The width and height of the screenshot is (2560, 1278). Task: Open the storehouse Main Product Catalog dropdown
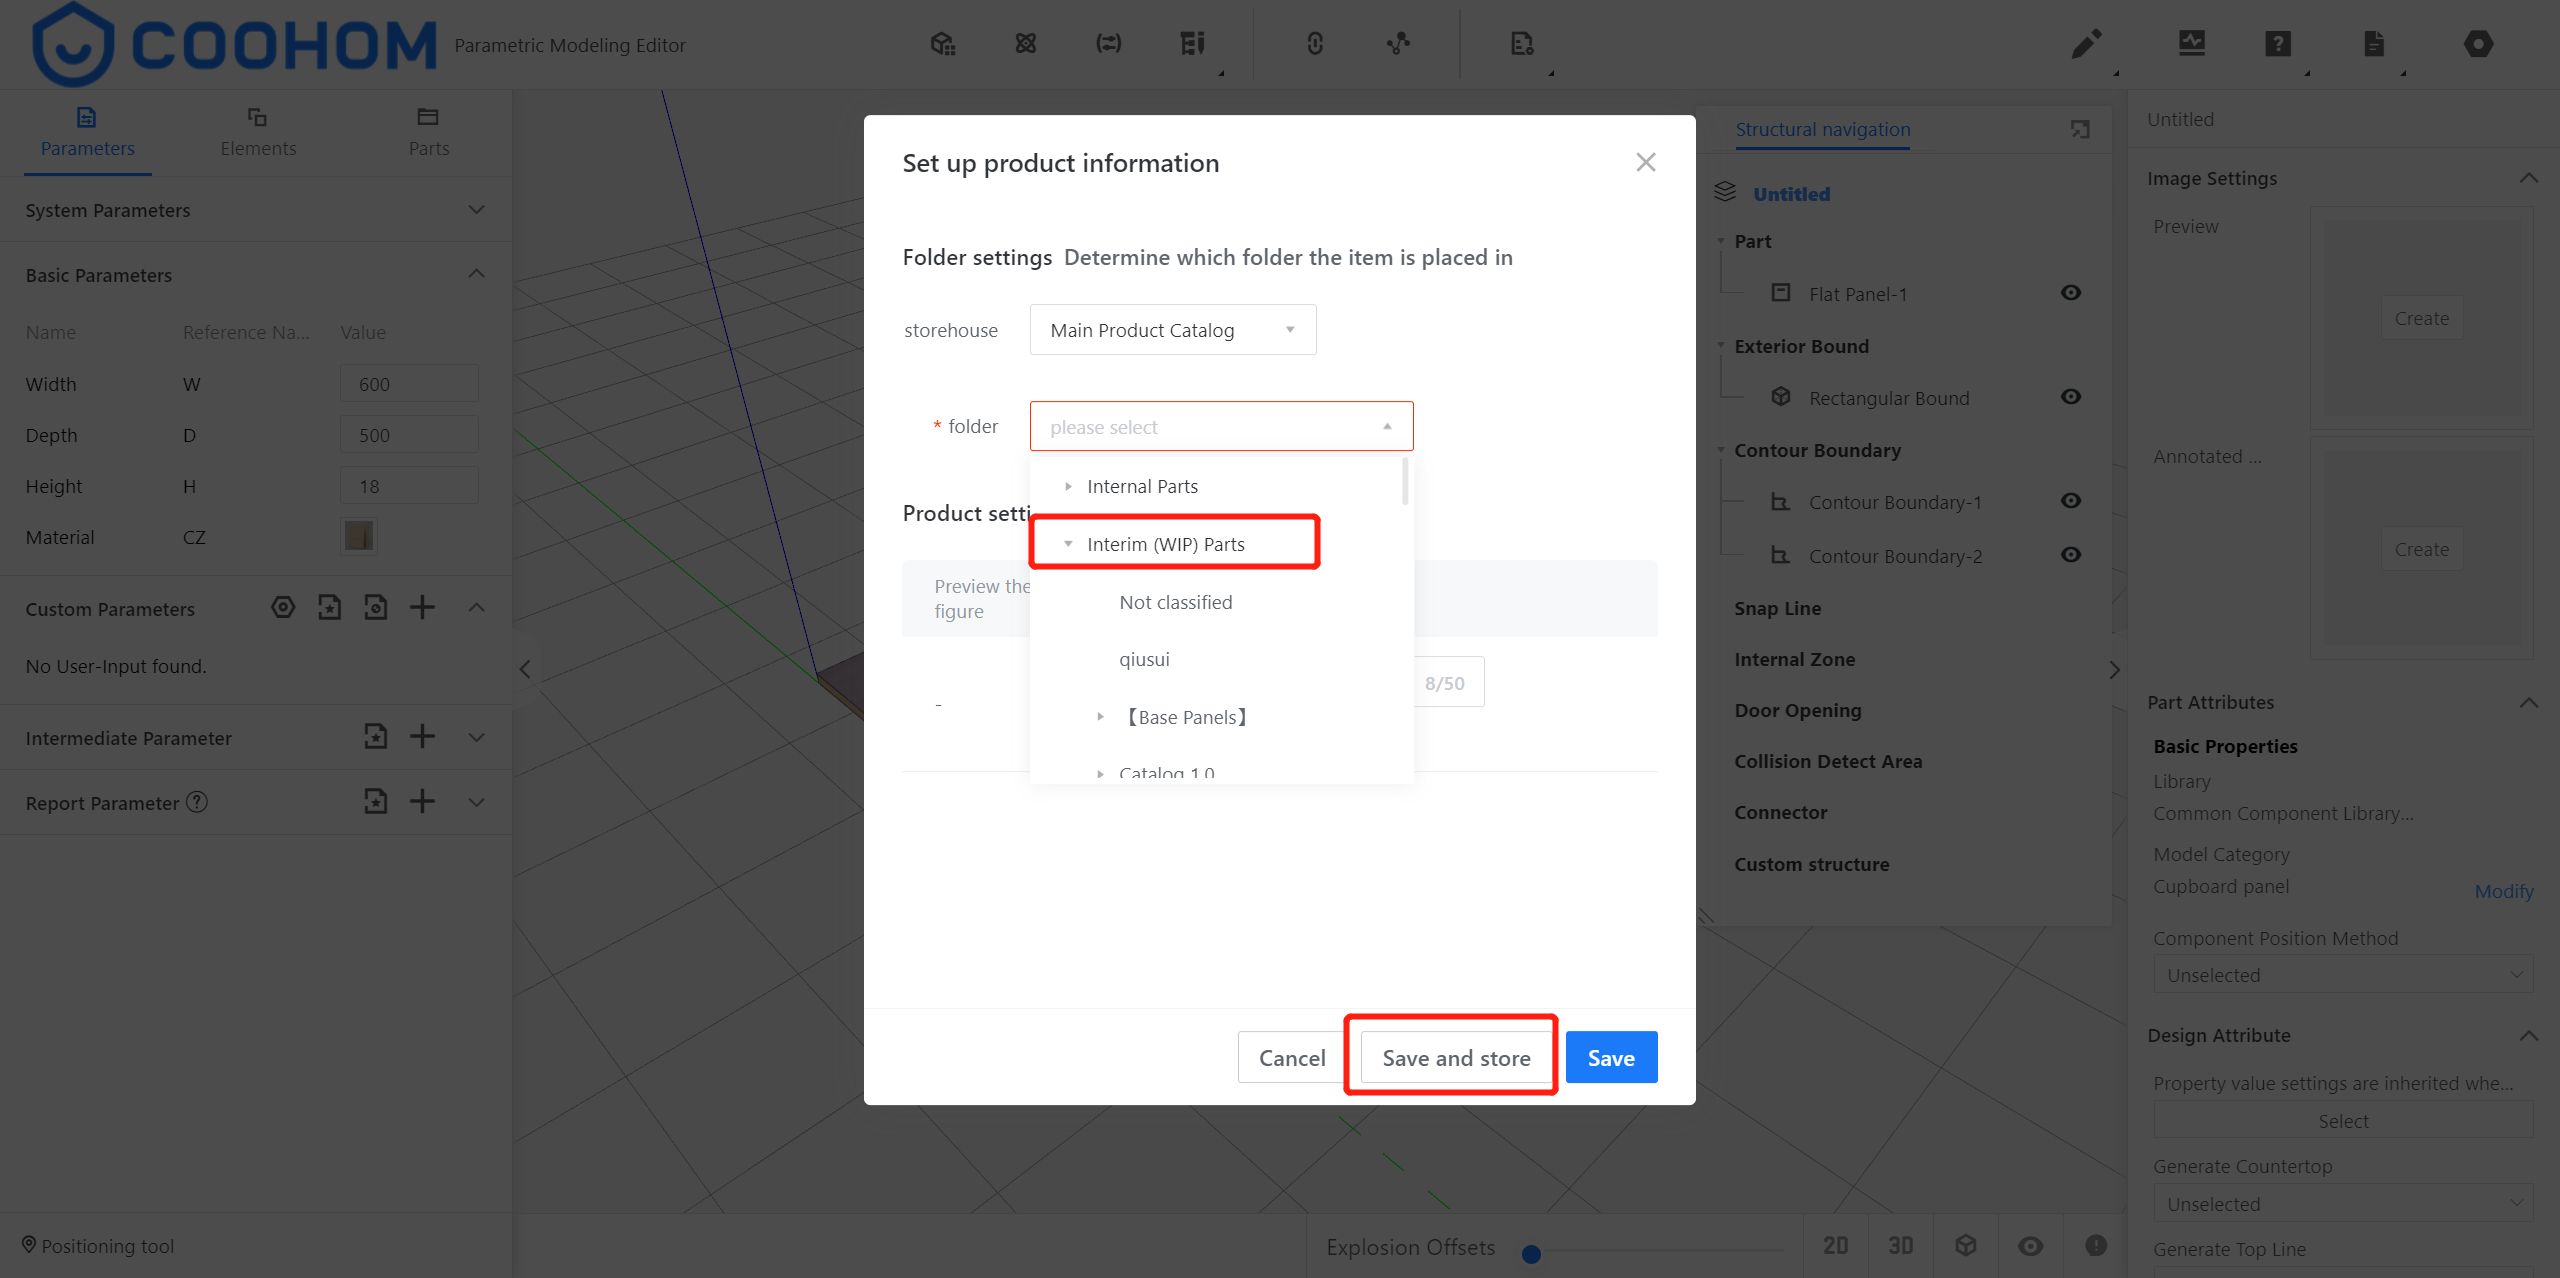[1172, 330]
